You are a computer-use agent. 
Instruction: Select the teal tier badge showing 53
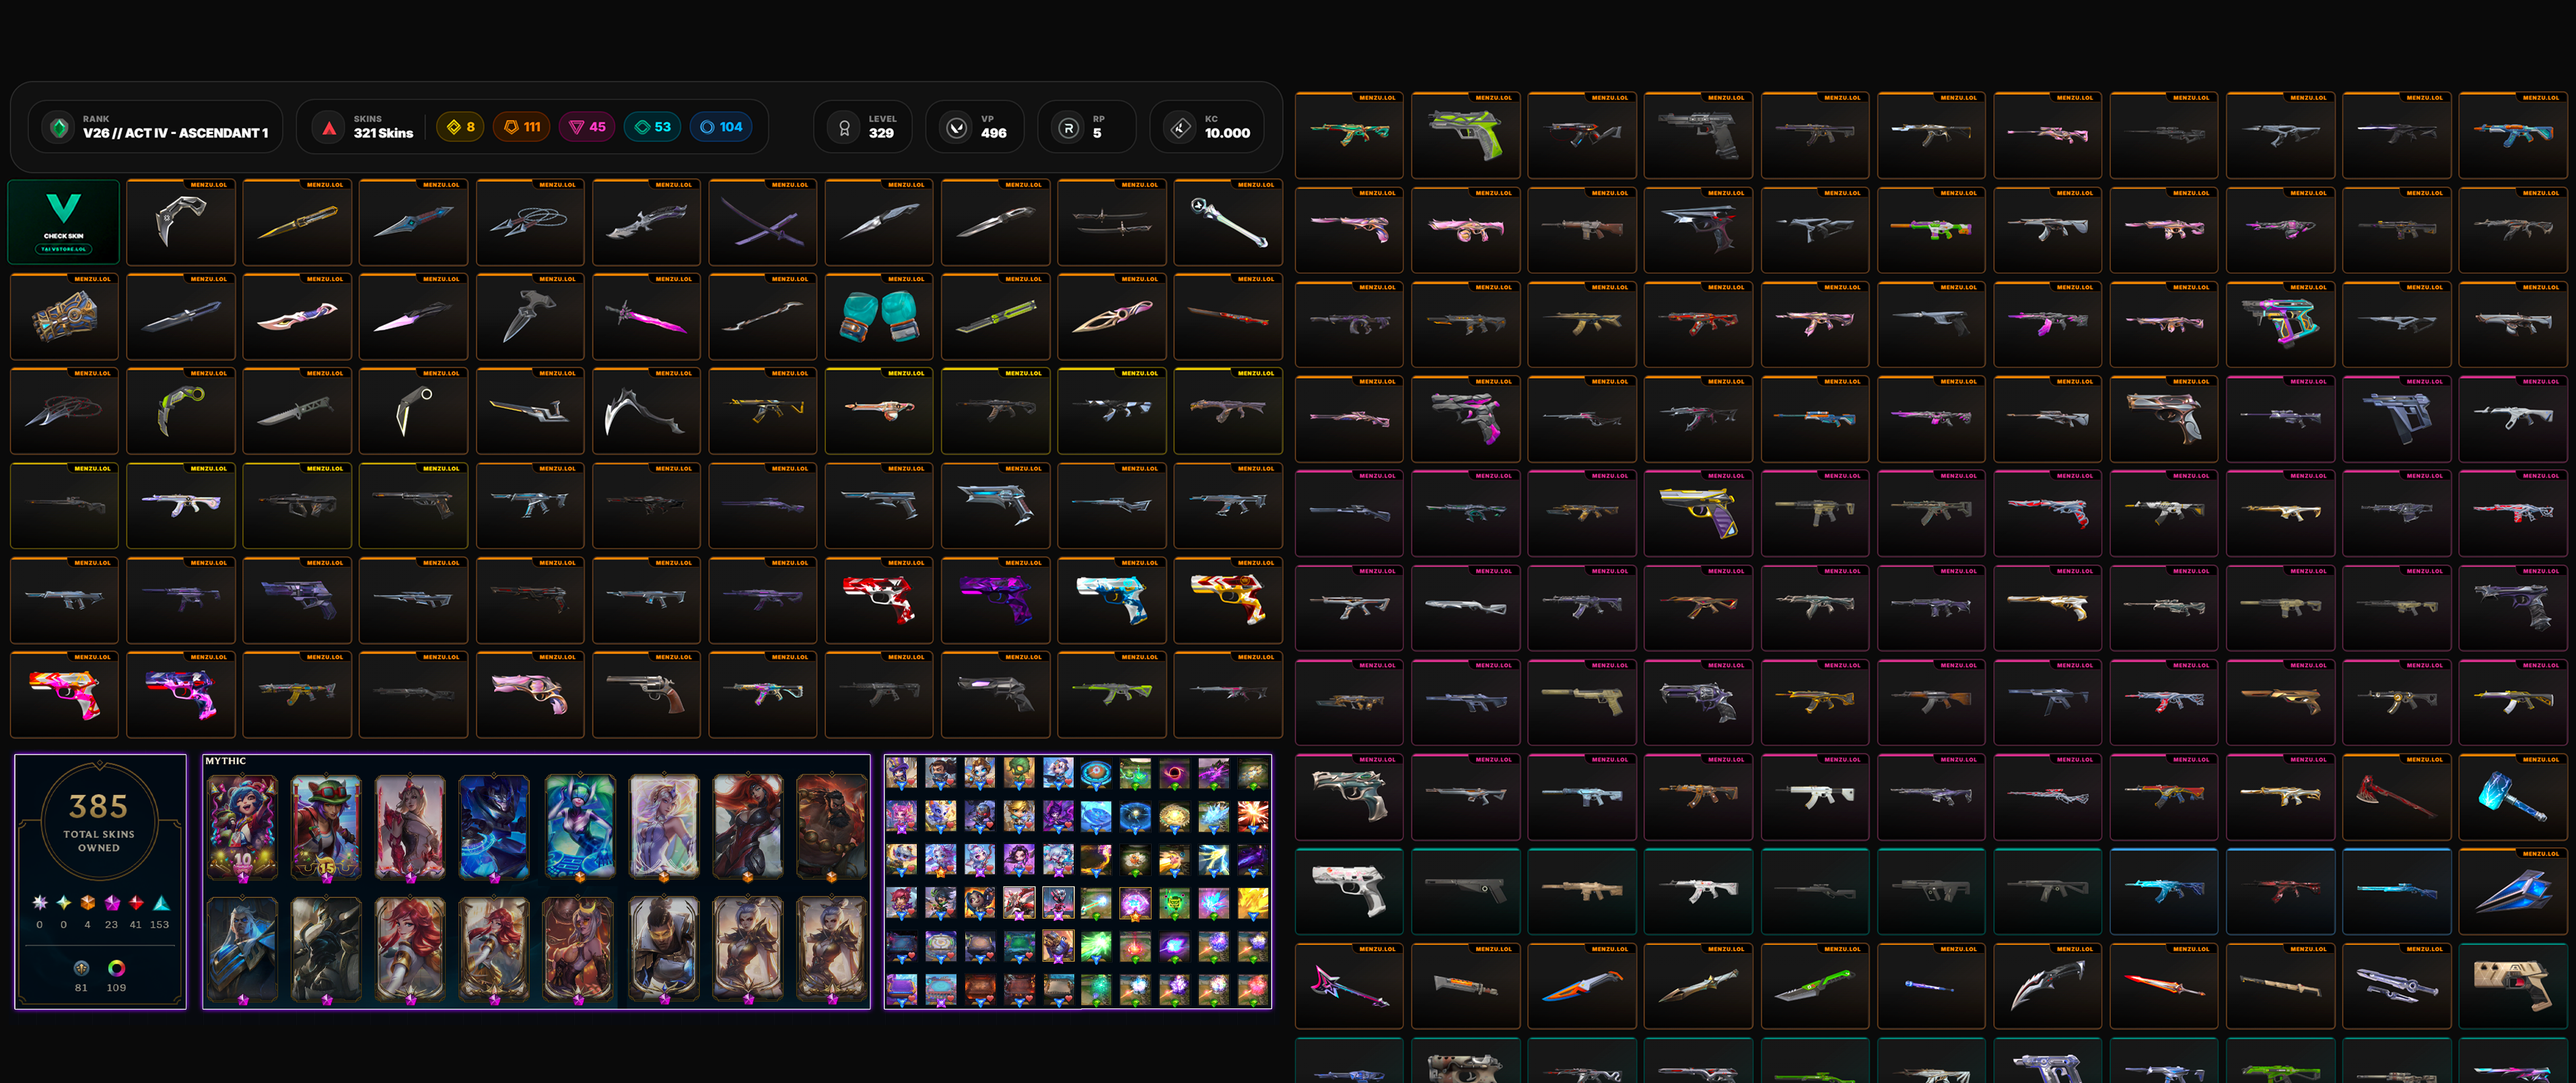pos(652,127)
